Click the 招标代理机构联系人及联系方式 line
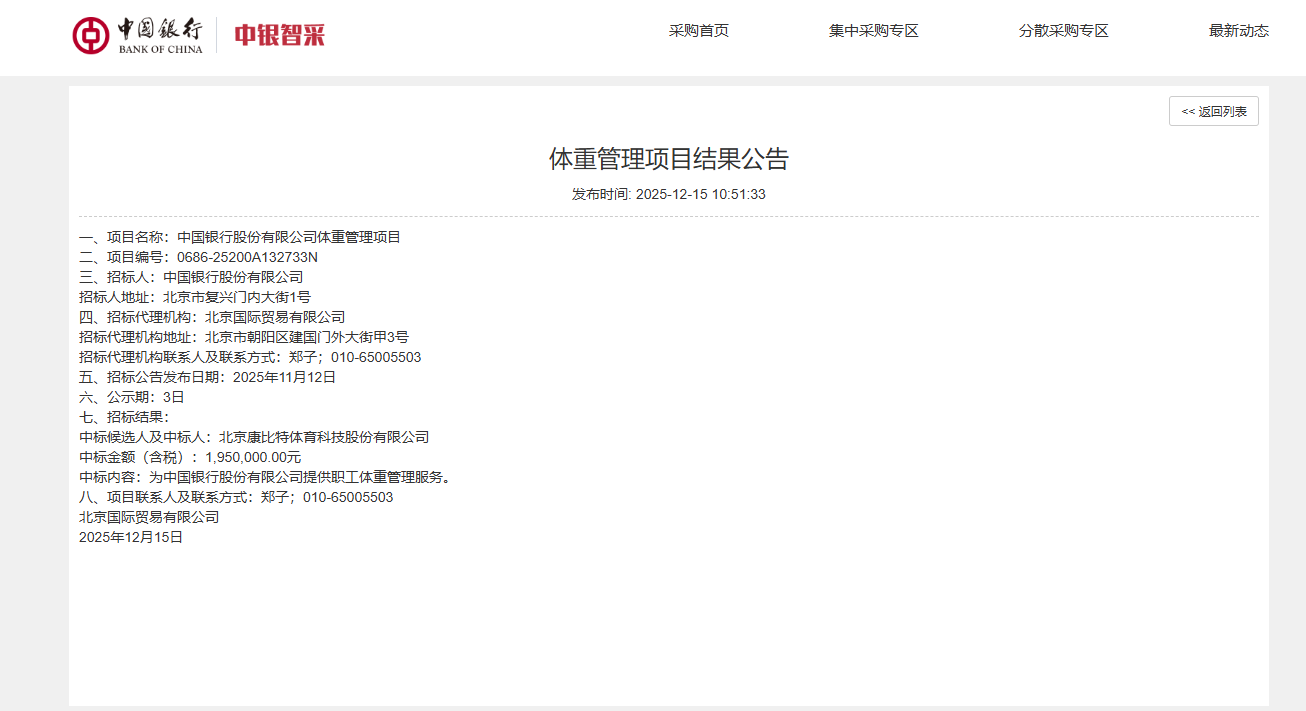The height and width of the screenshot is (711, 1306). click(250, 357)
